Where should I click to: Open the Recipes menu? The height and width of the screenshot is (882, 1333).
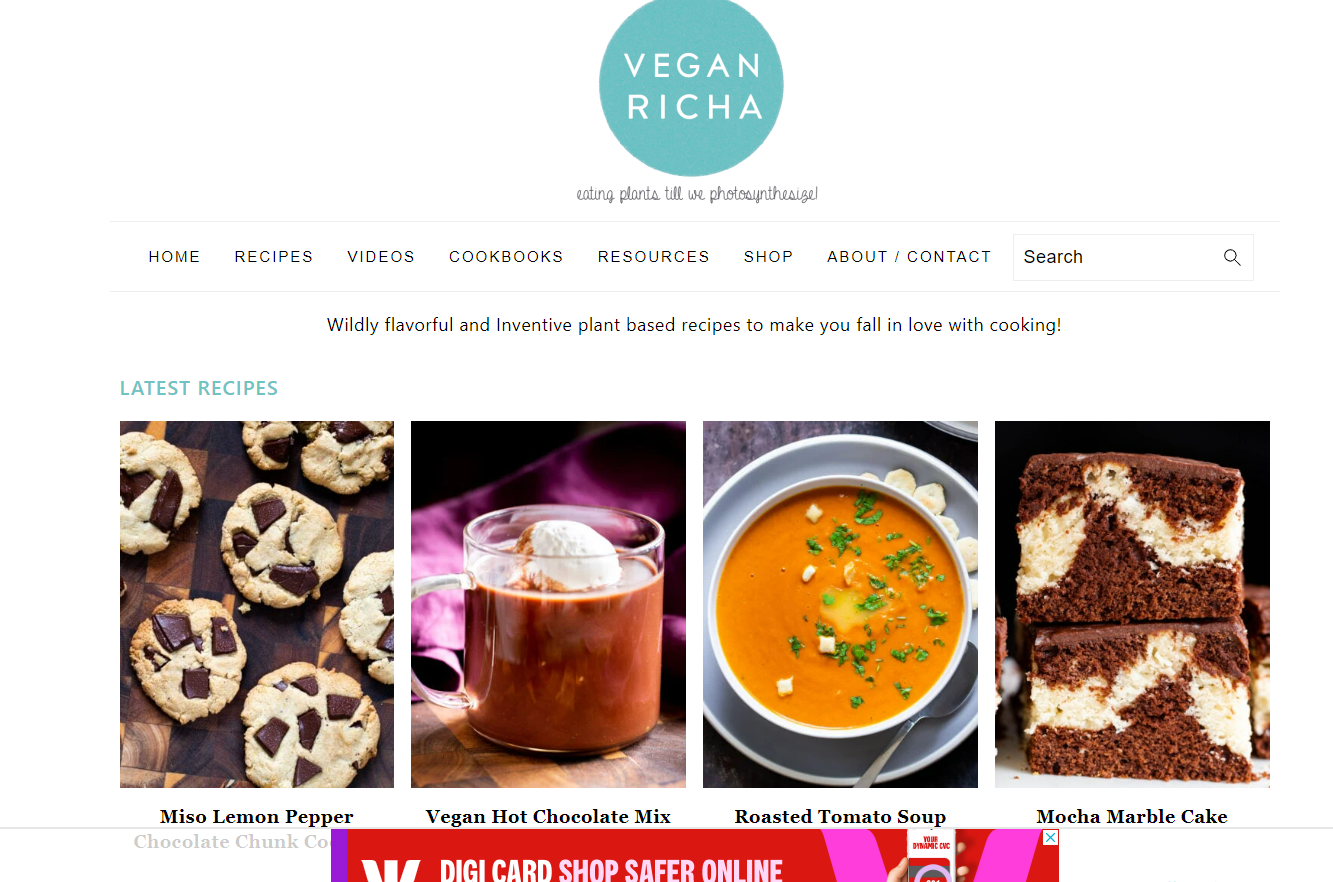click(x=274, y=257)
